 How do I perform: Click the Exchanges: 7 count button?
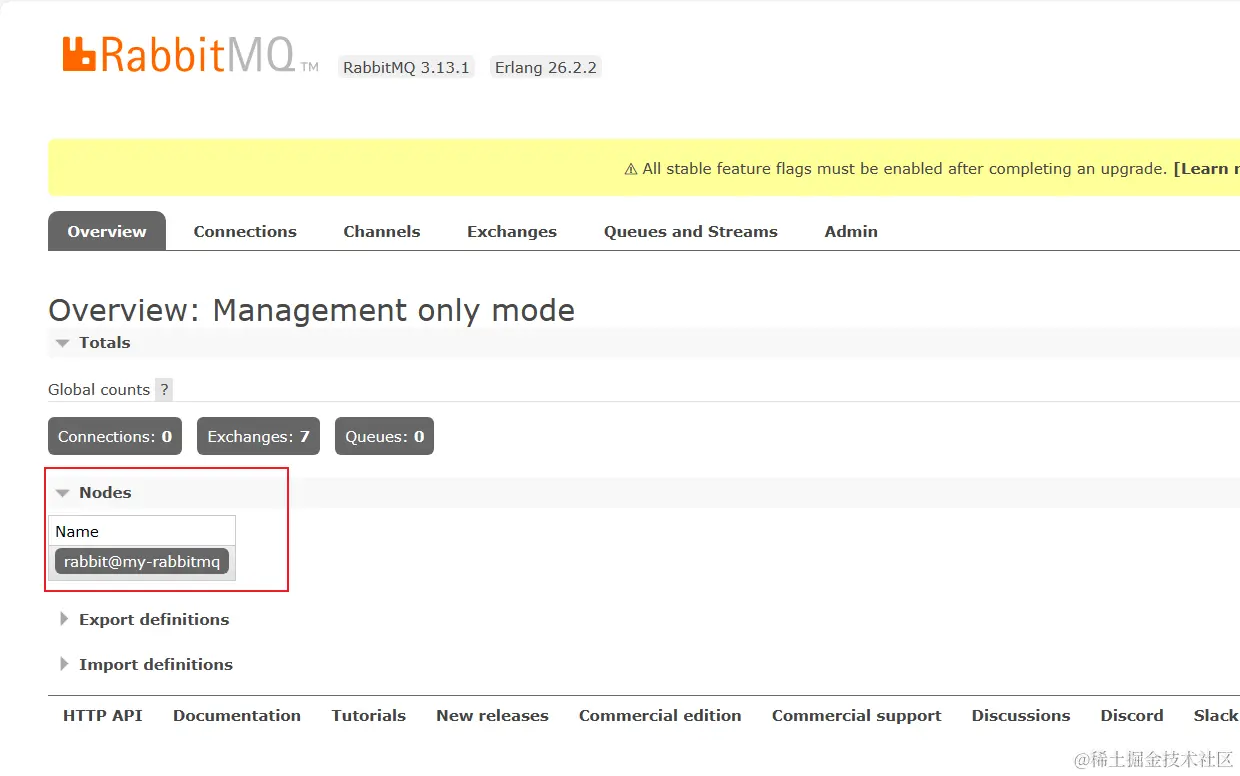click(x=258, y=436)
